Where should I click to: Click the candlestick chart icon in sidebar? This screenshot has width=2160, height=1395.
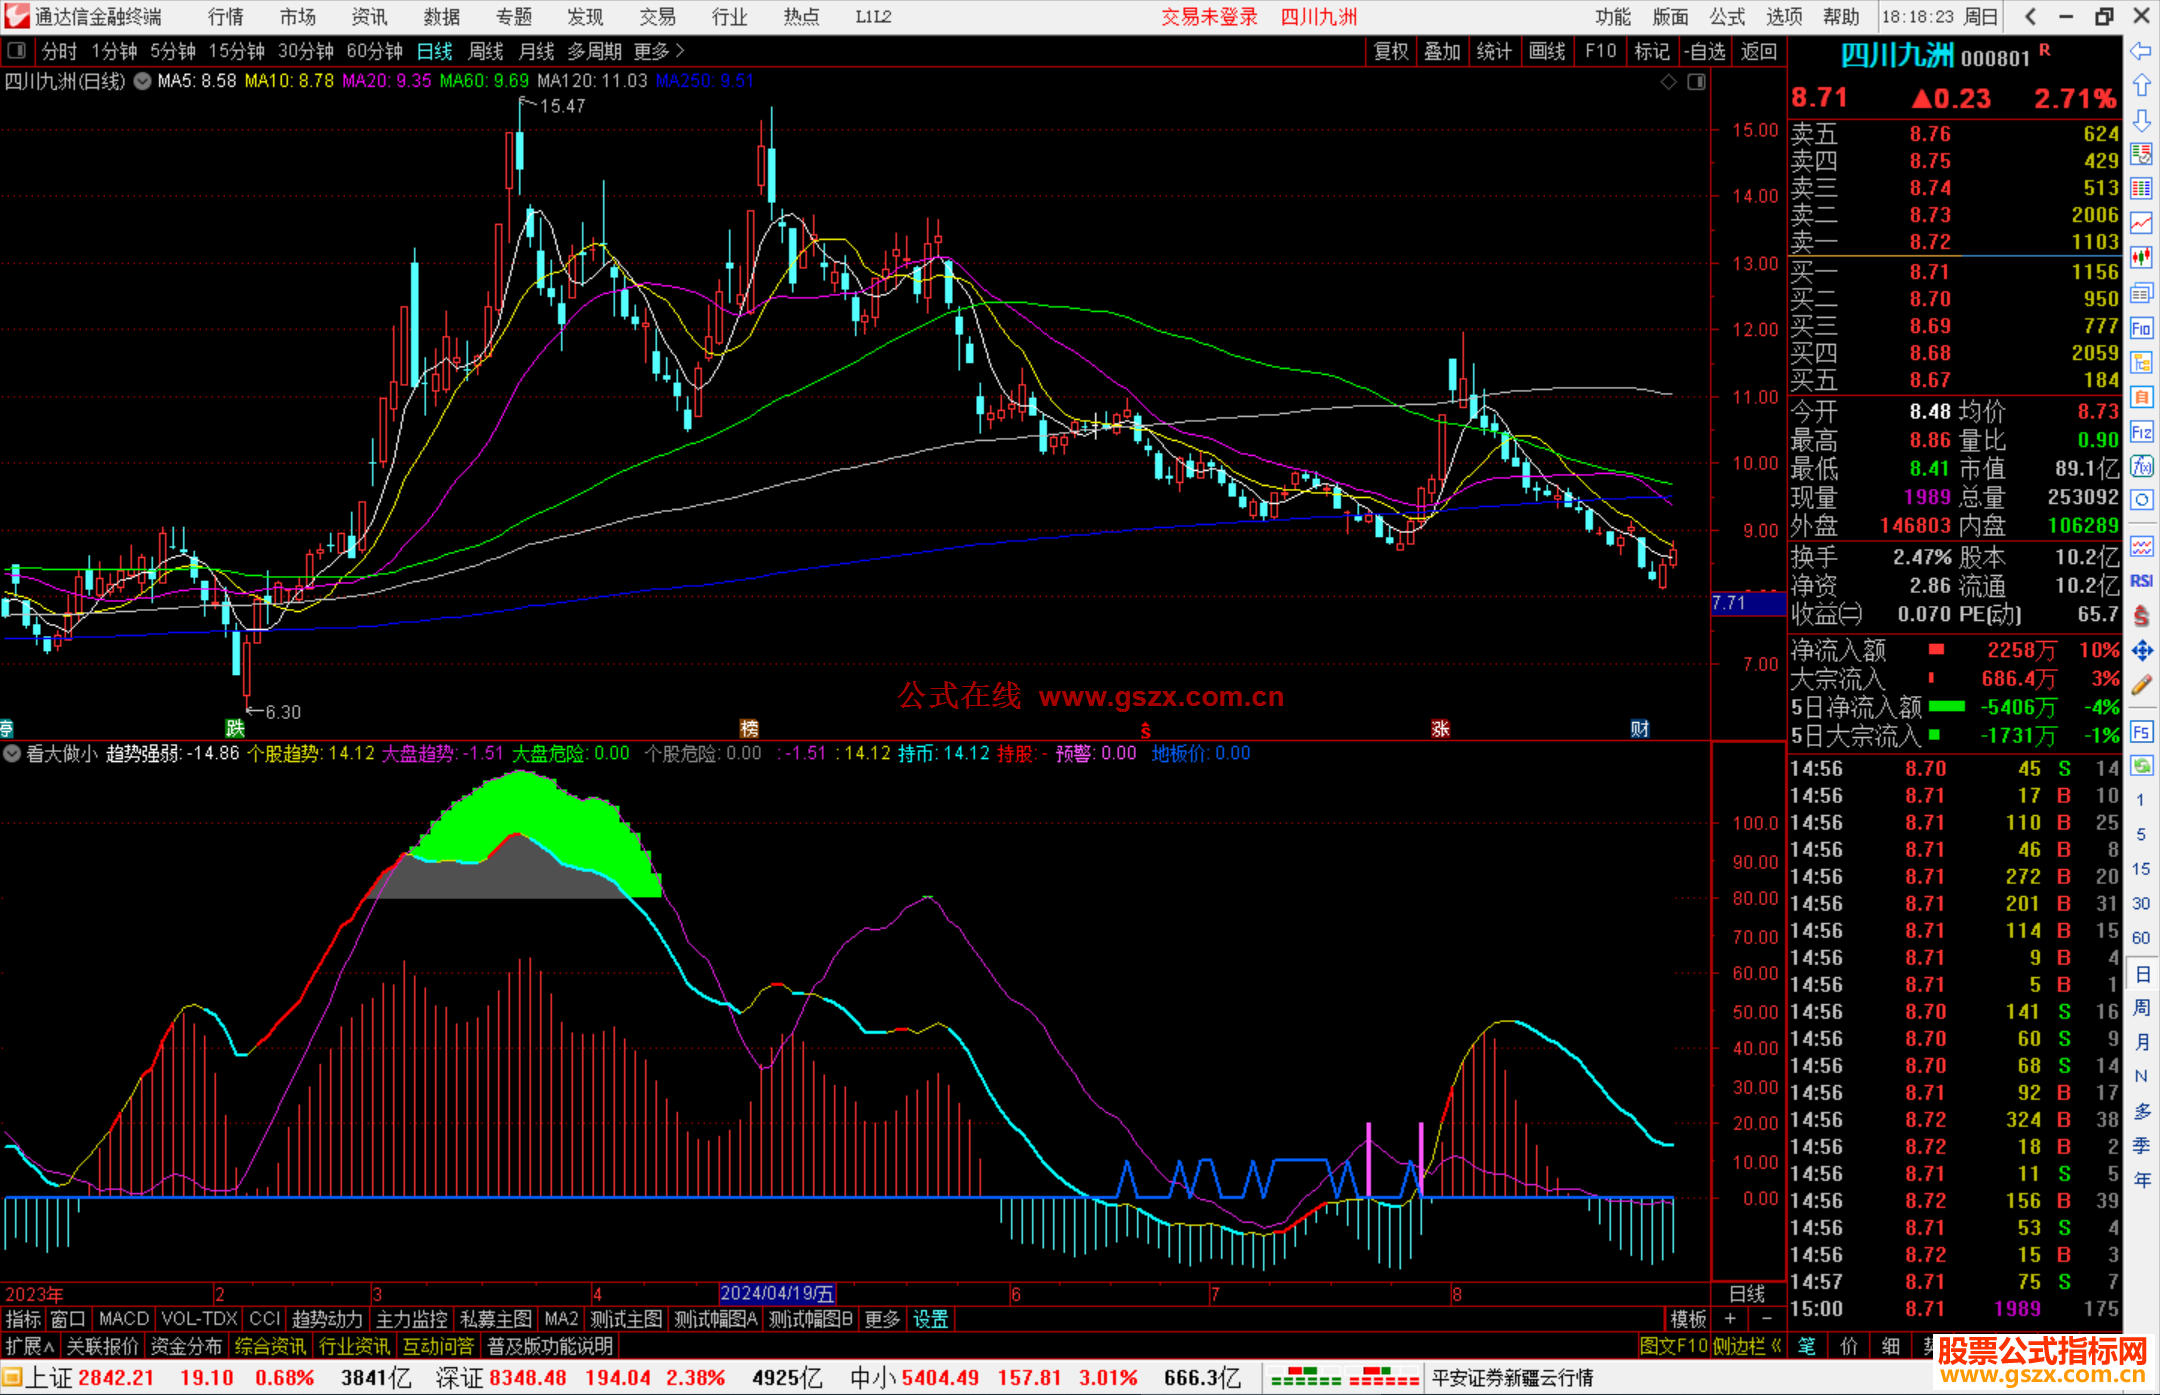click(2141, 257)
